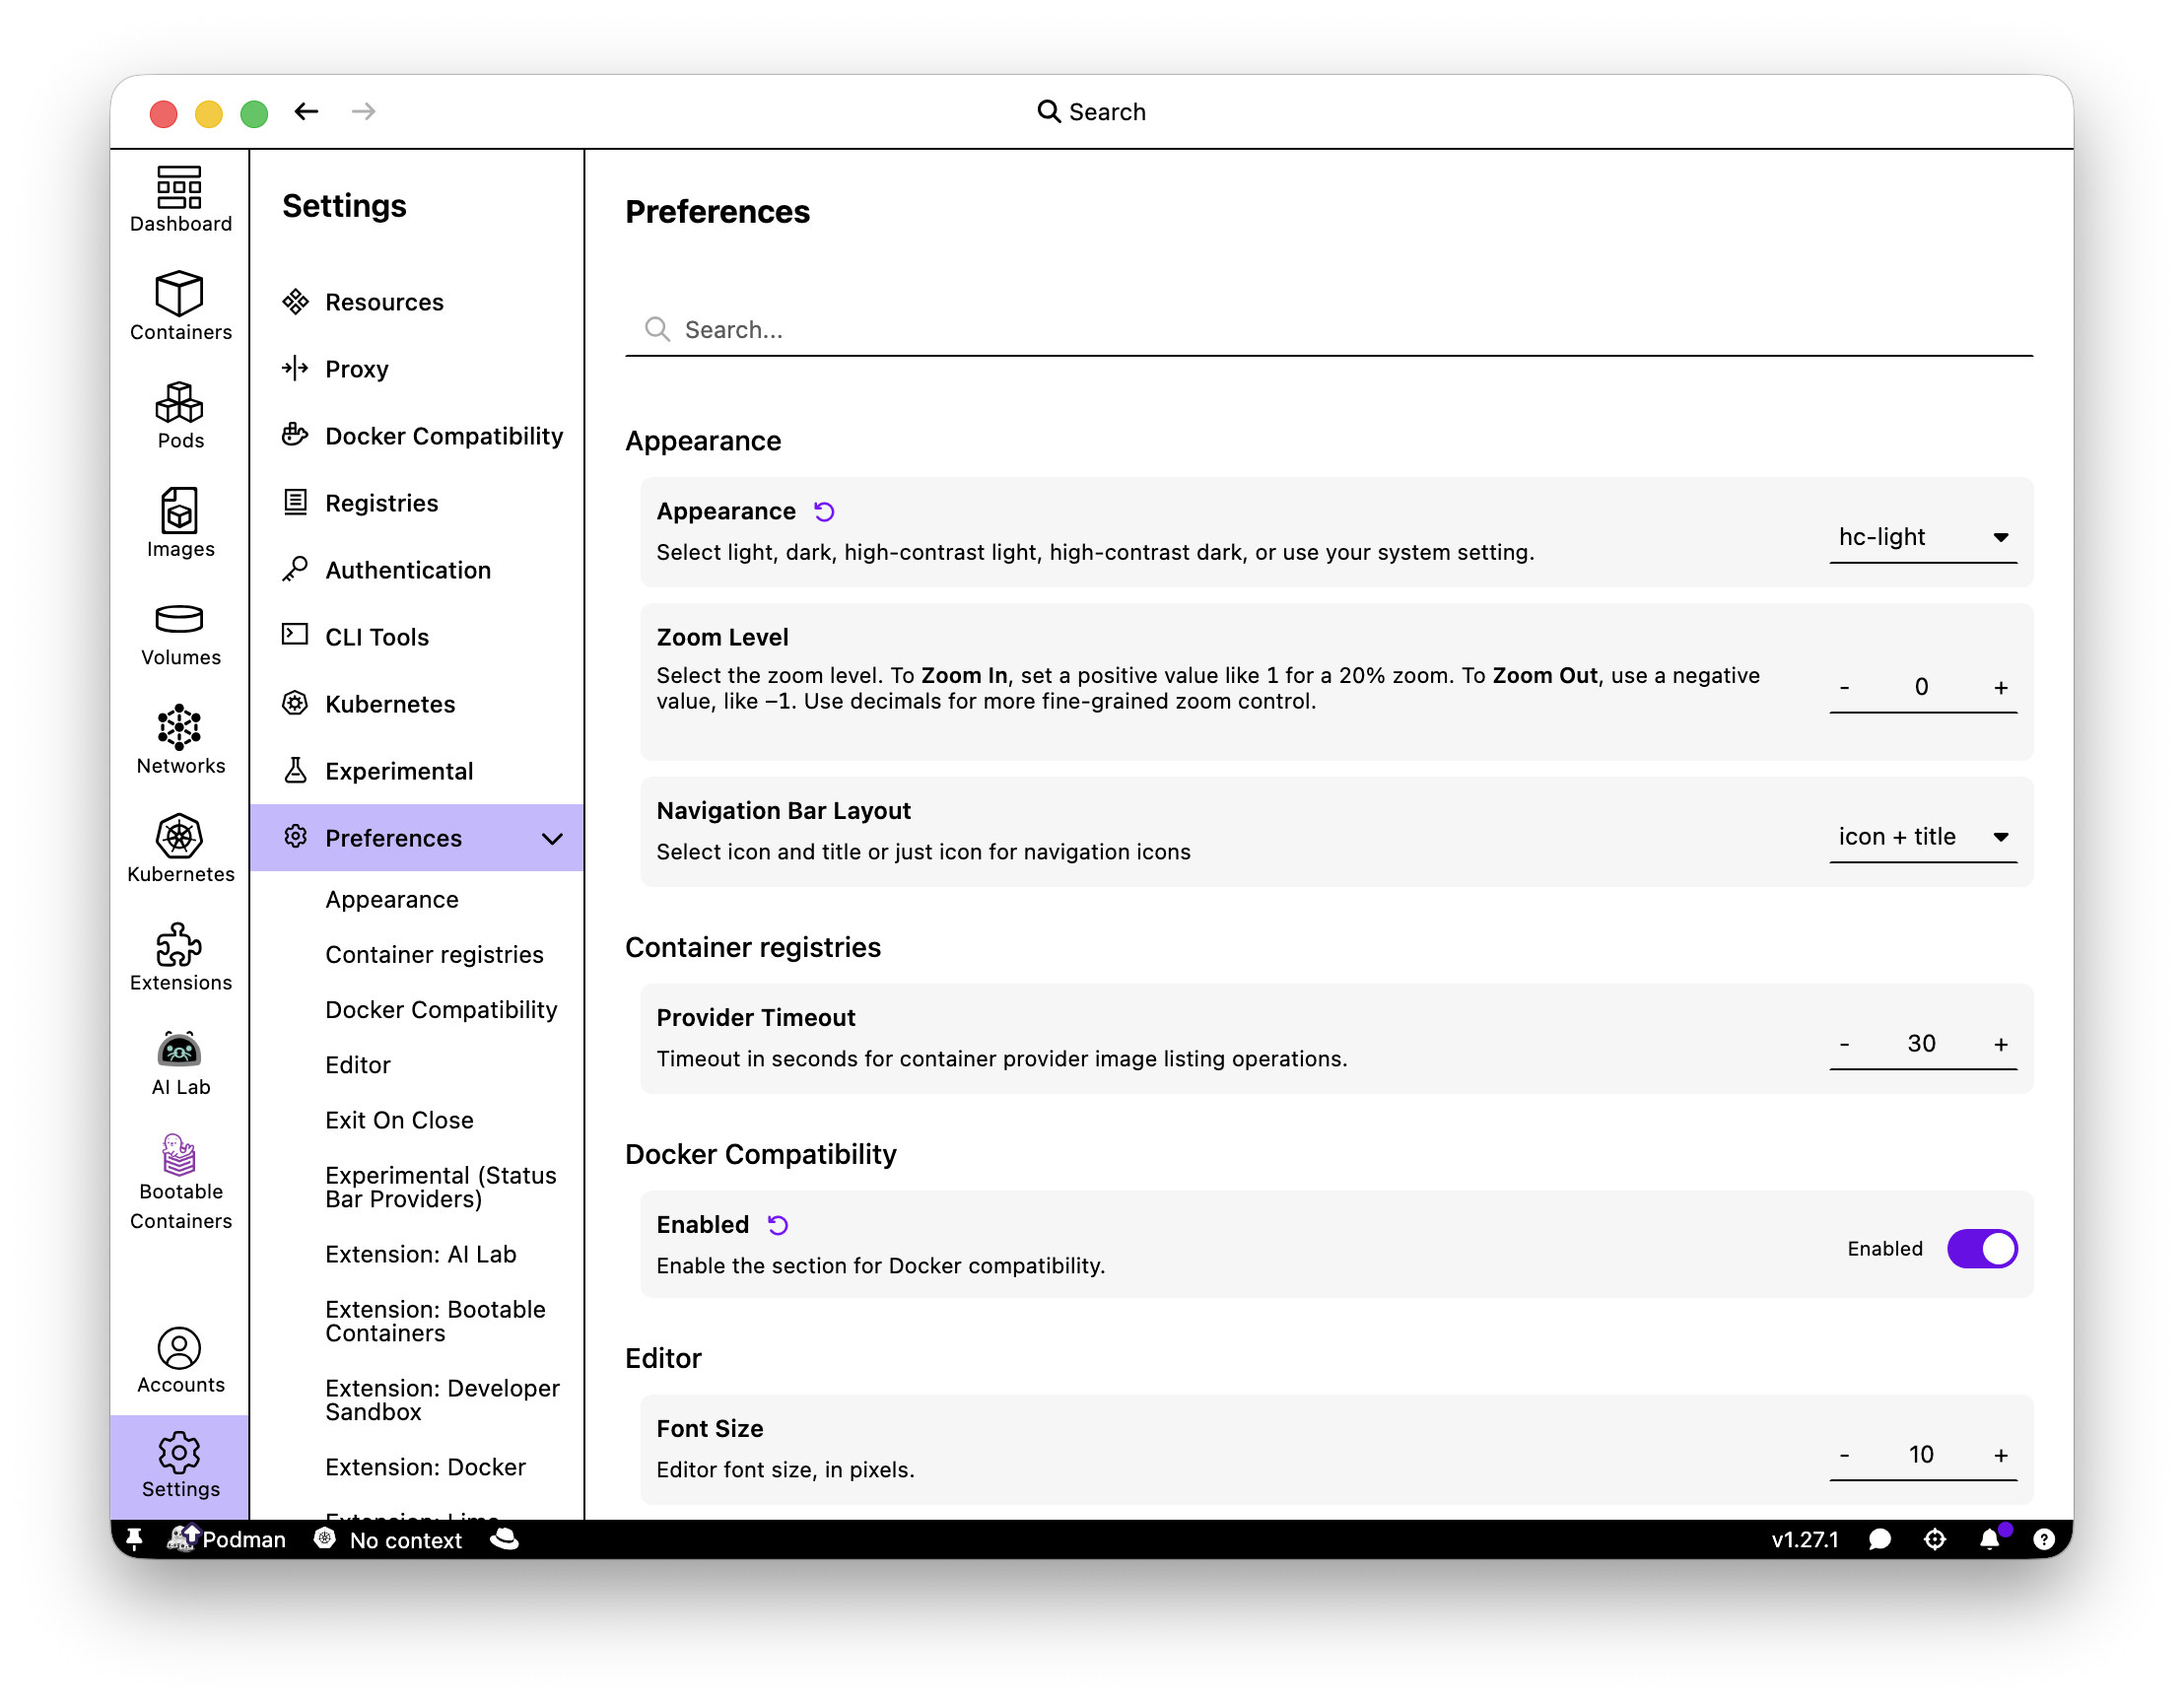Open the Appearance theme dropdown showing hc-light
The image size is (2184, 1705).
tap(1922, 536)
